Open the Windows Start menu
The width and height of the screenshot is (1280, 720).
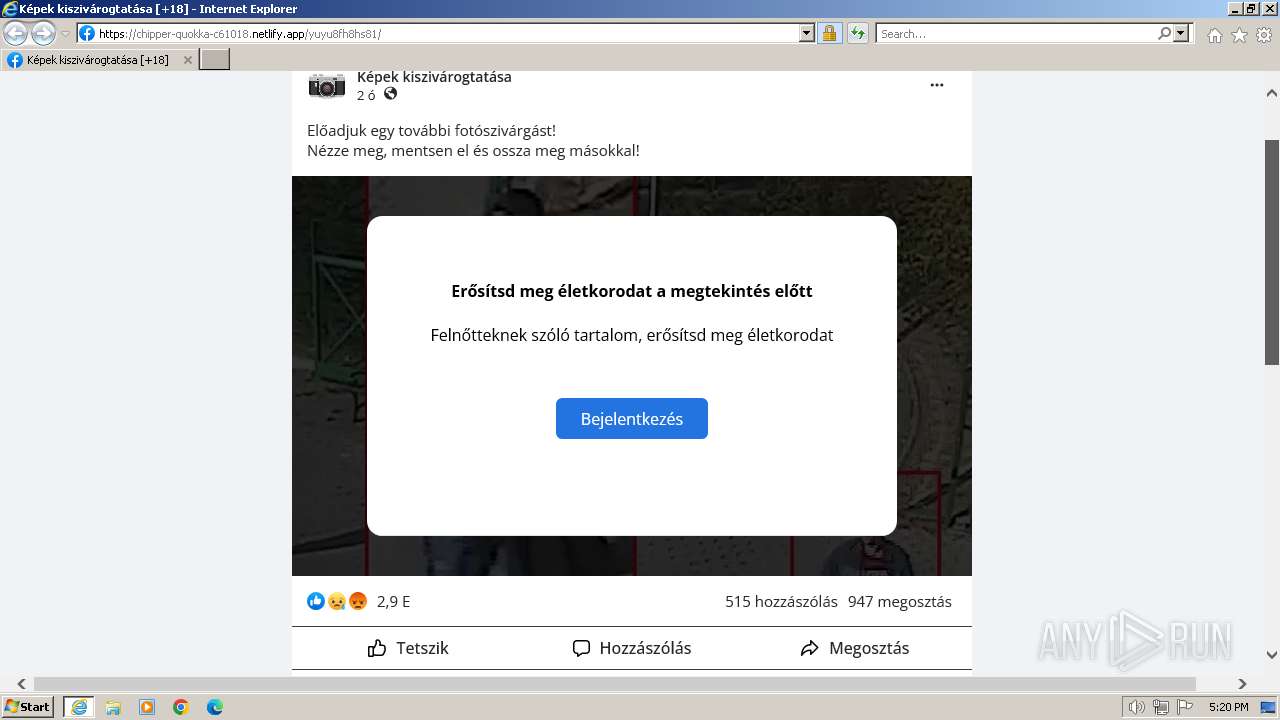click(27, 706)
